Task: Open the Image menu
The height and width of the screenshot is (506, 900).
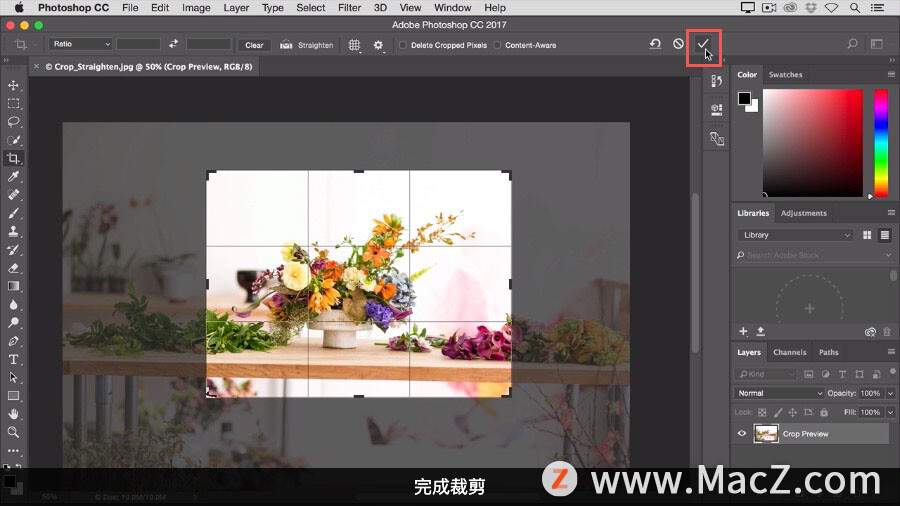Action: [196, 8]
